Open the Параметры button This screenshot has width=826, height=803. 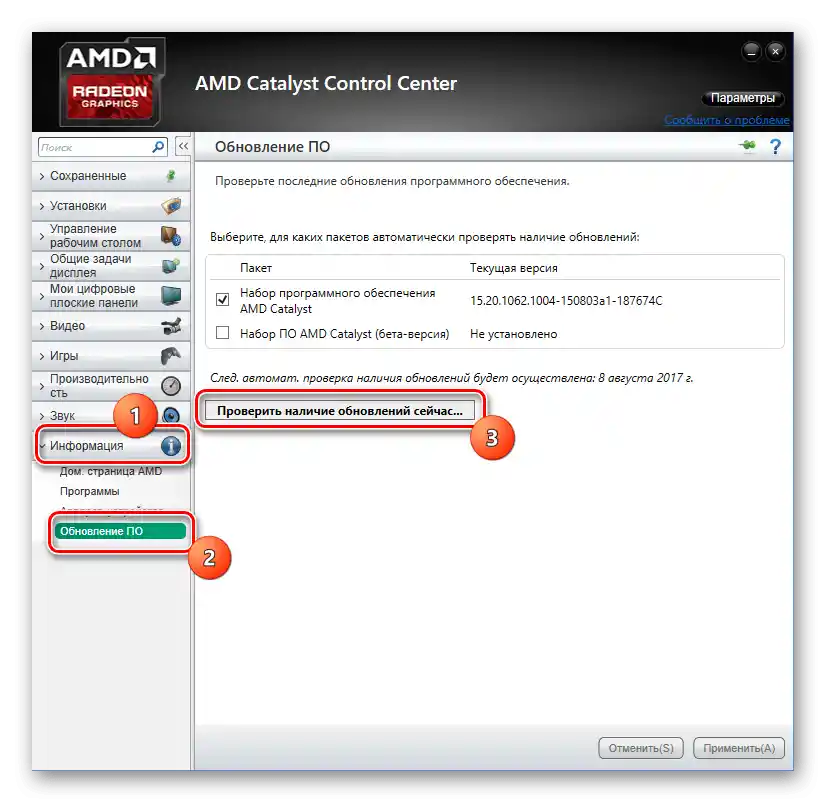(743, 98)
